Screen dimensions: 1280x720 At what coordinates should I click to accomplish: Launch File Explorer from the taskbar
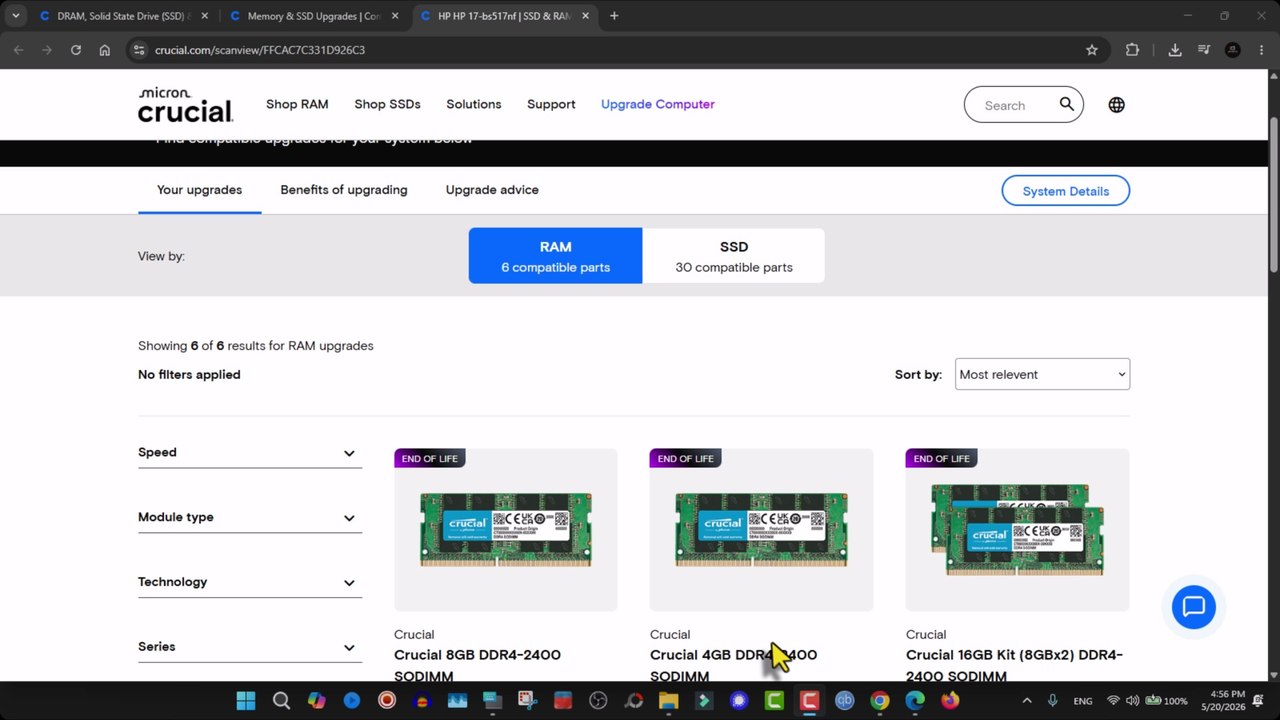pos(668,701)
